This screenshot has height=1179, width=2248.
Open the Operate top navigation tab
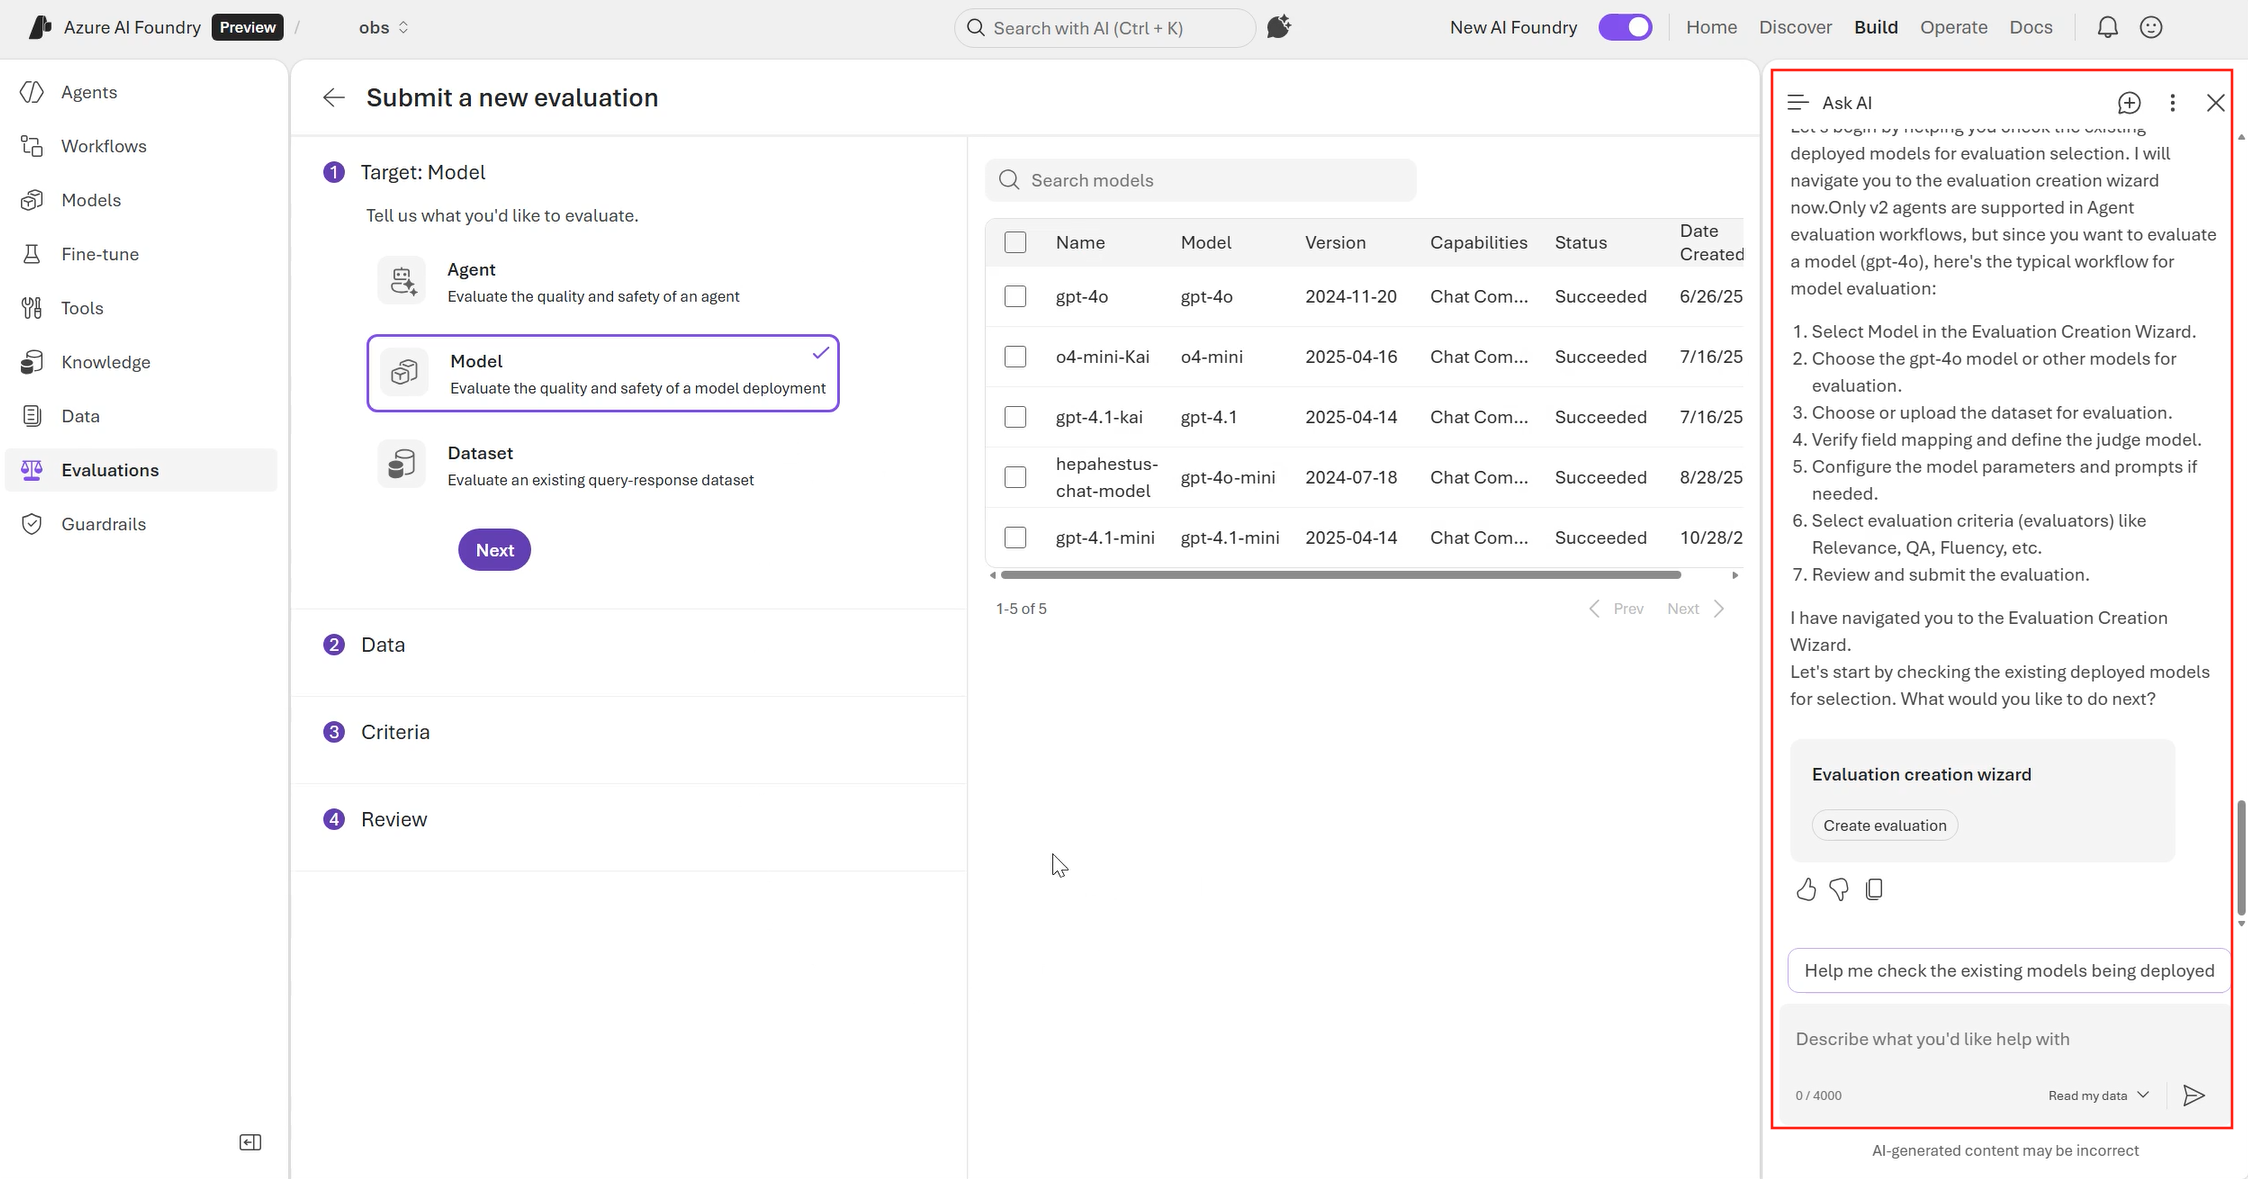(x=1953, y=27)
